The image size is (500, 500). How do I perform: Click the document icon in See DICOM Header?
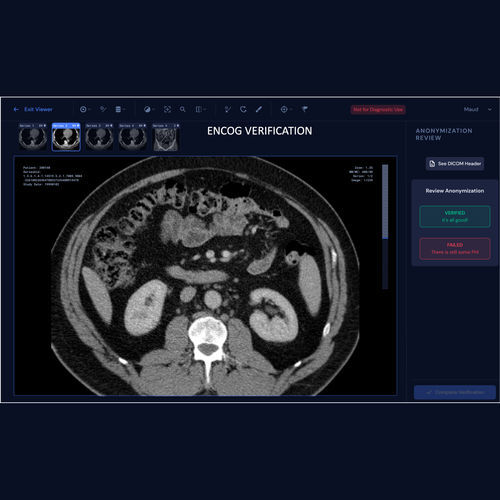432,164
